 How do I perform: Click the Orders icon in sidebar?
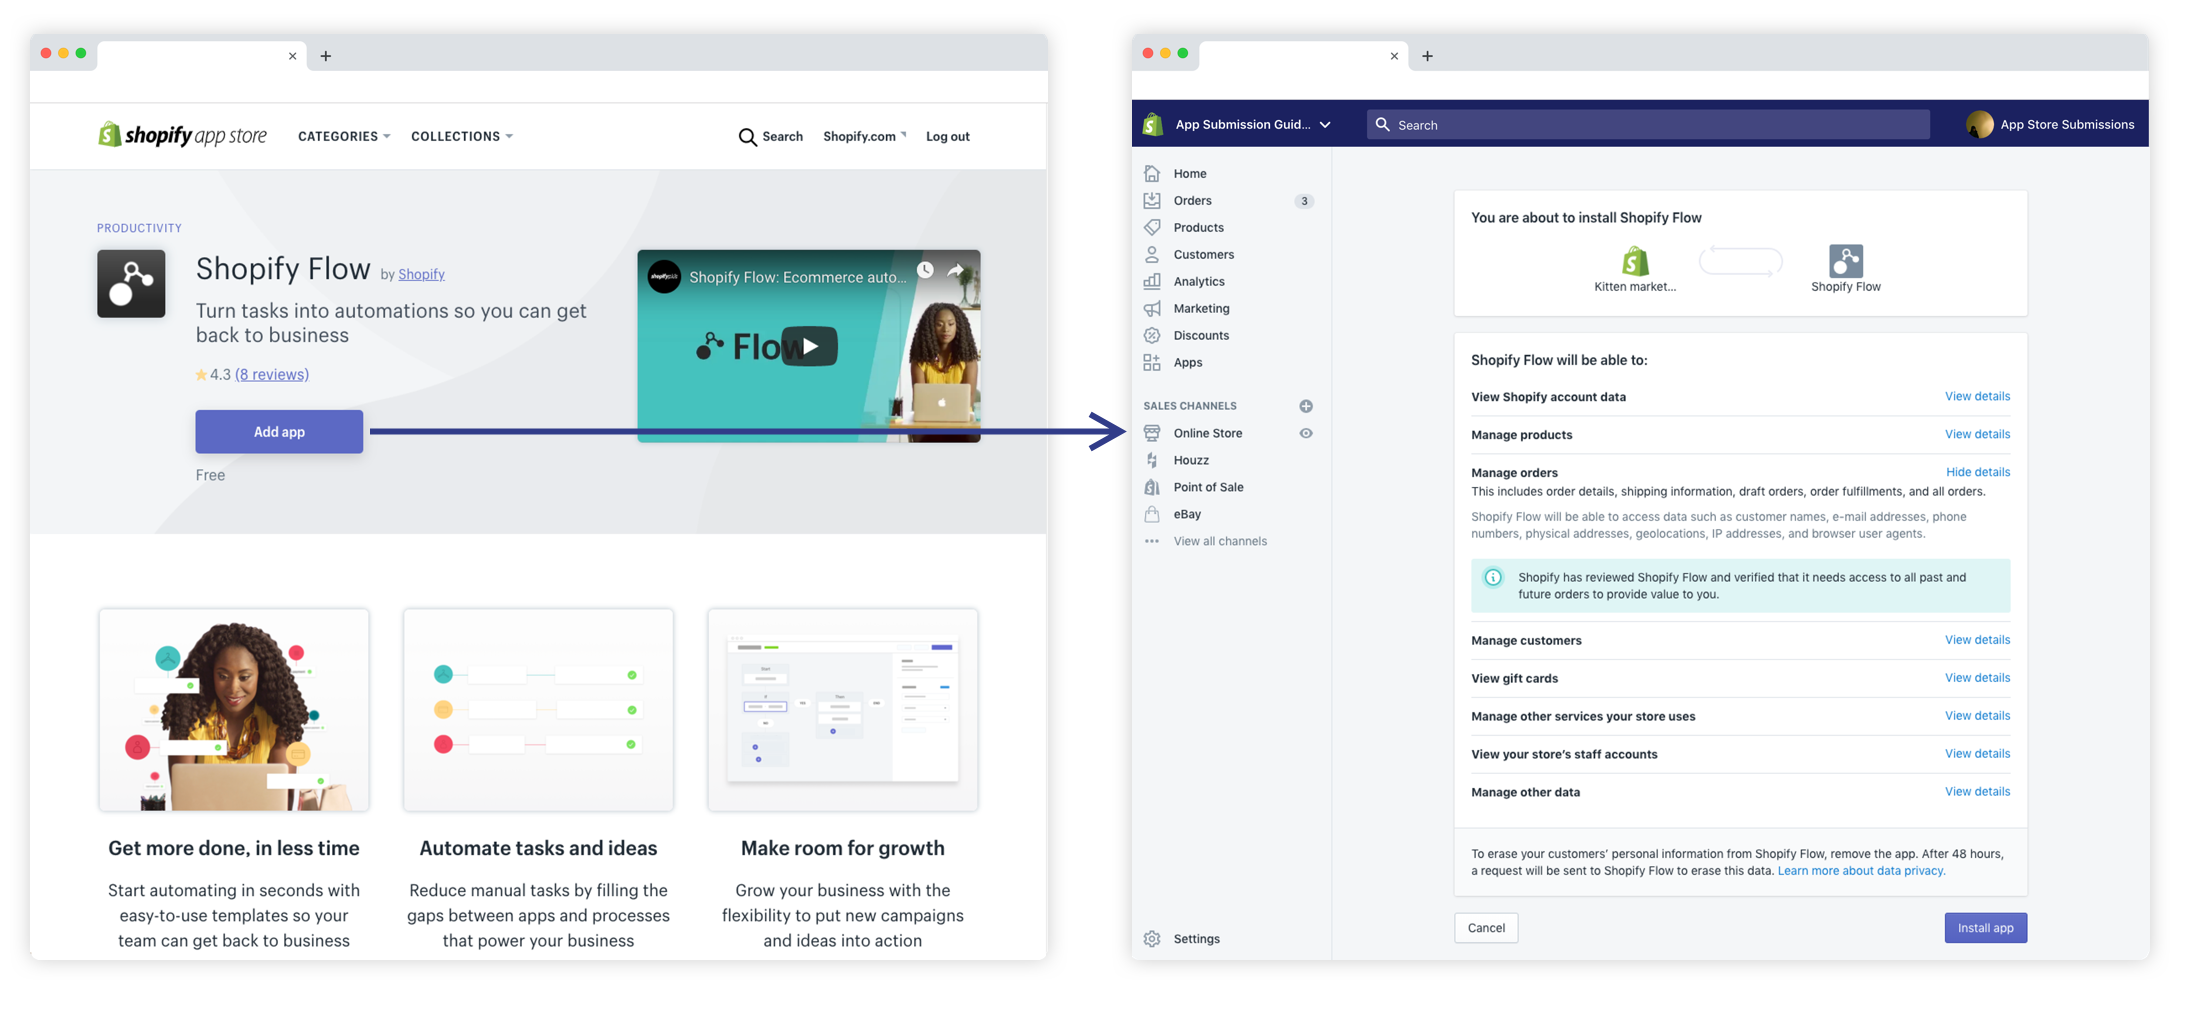point(1152,200)
